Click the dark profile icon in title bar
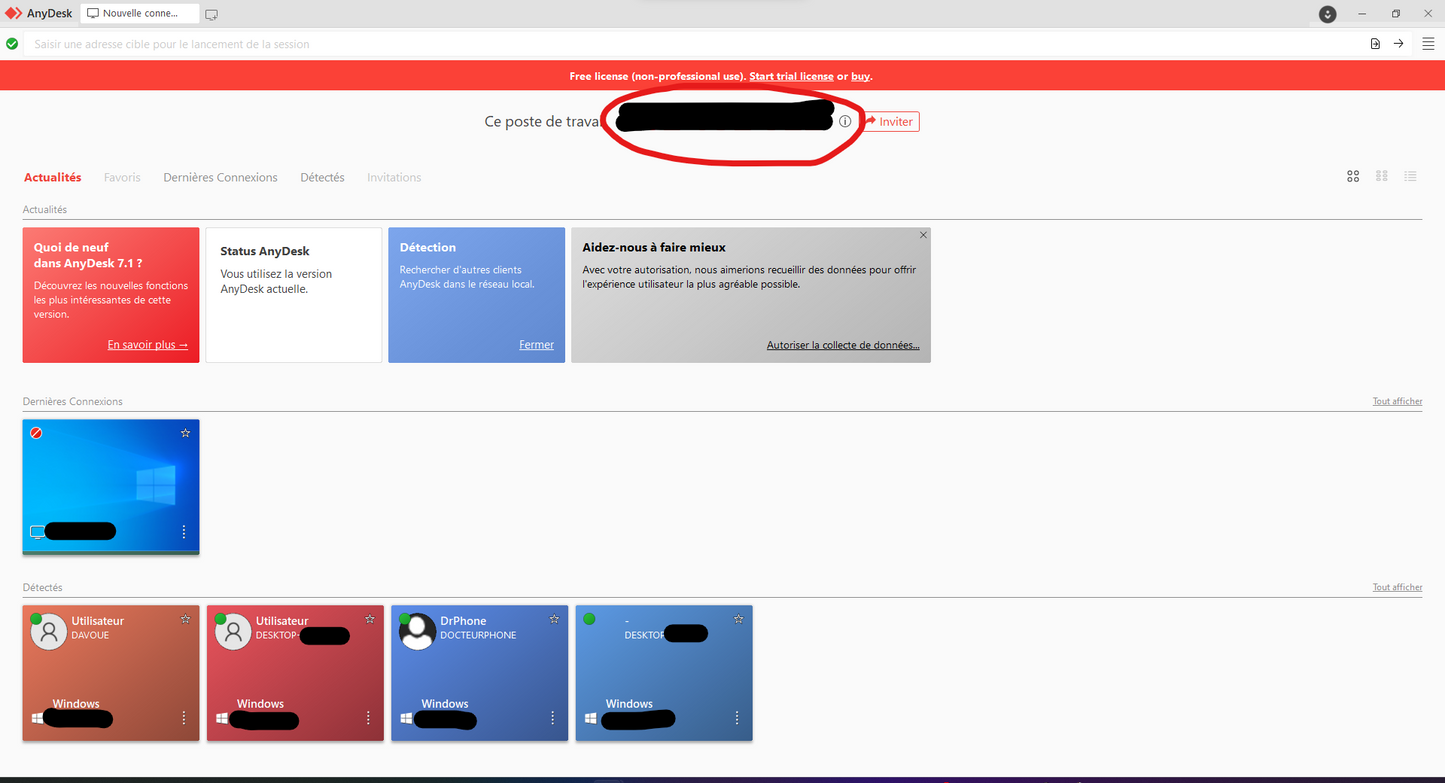Screen dimensions: 1445x783 1327,14
